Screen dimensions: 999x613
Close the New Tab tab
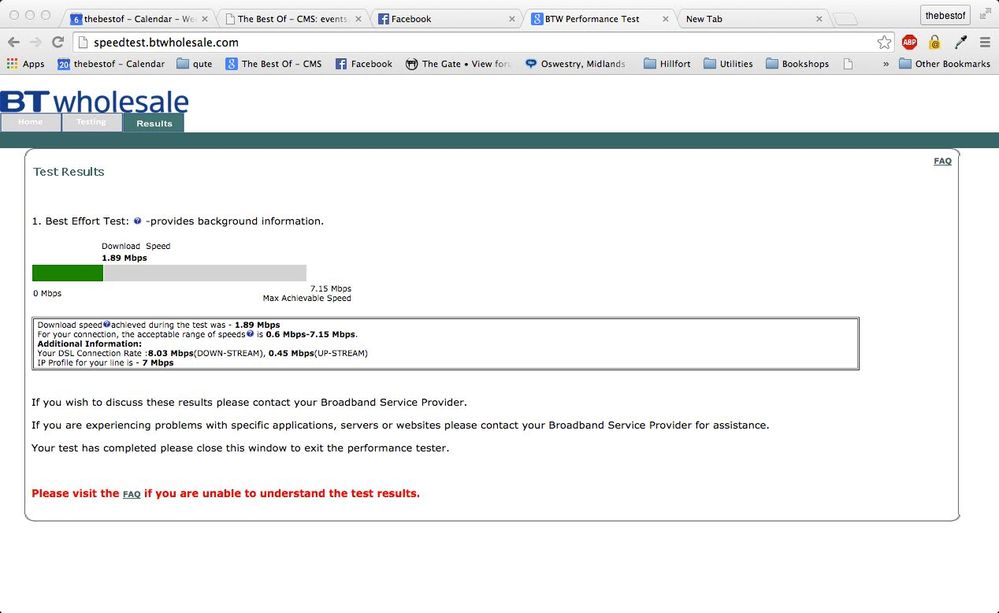pyautogui.click(x=819, y=19)
